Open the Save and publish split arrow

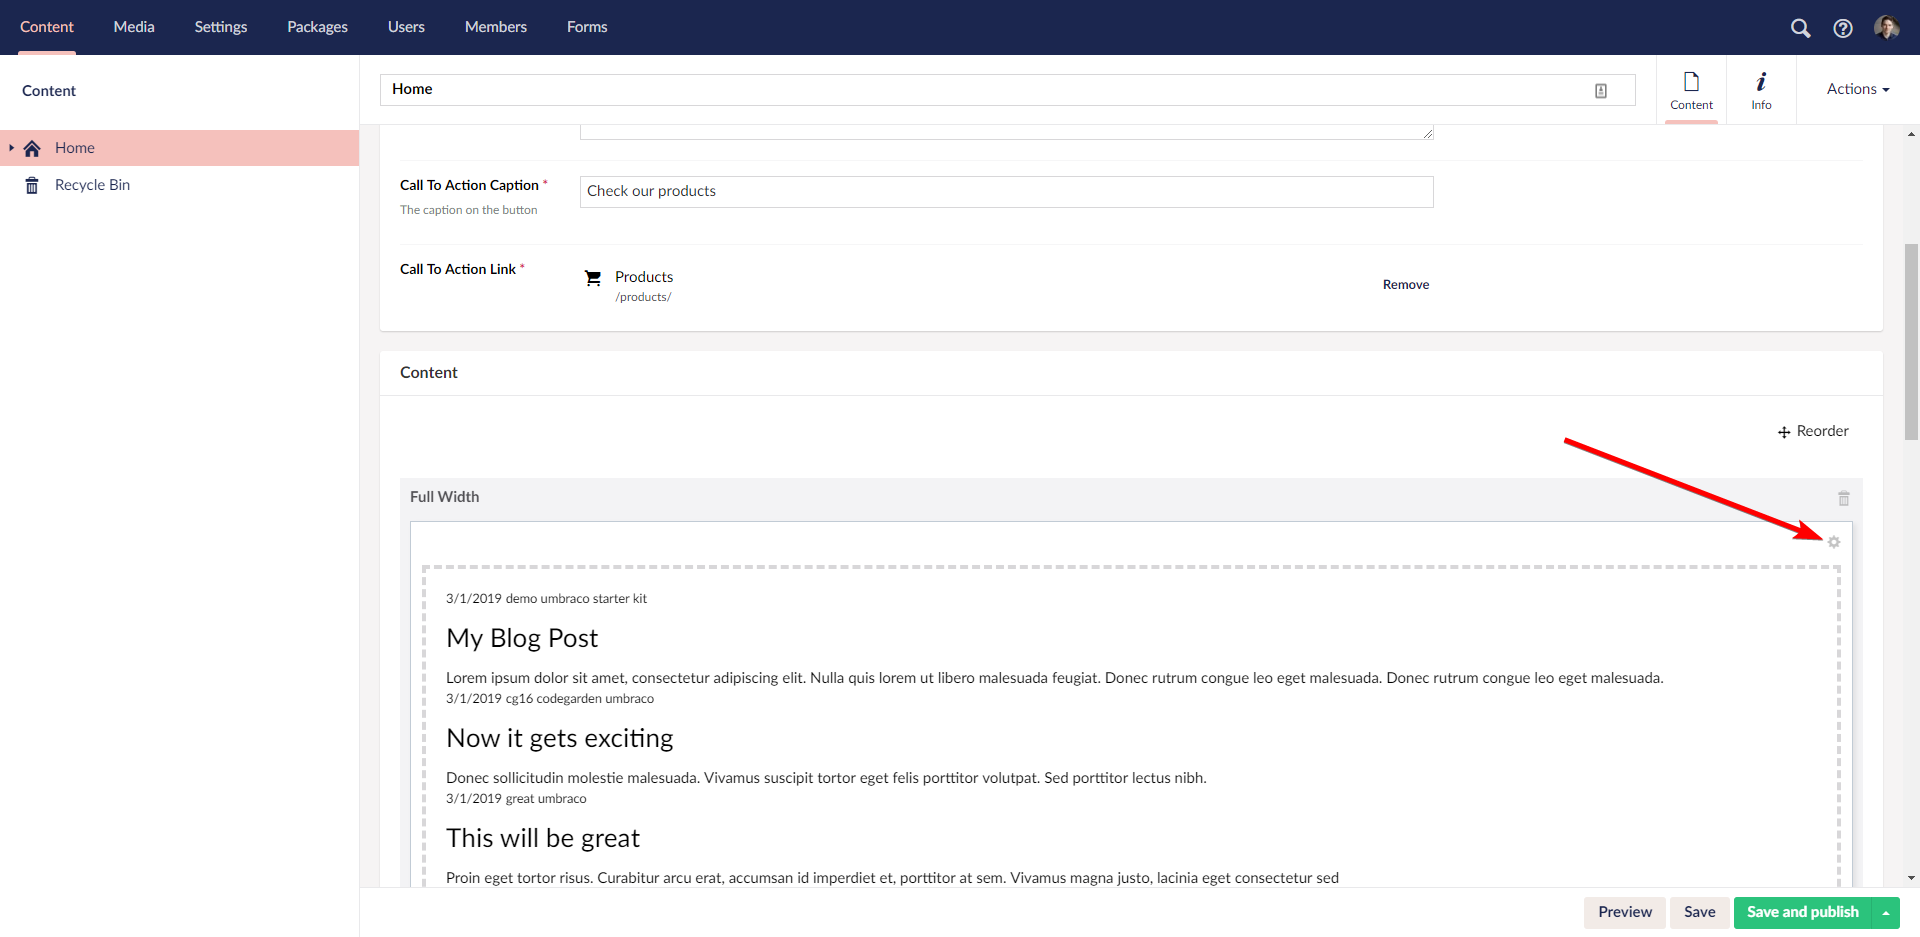(x=1886, y=912)
